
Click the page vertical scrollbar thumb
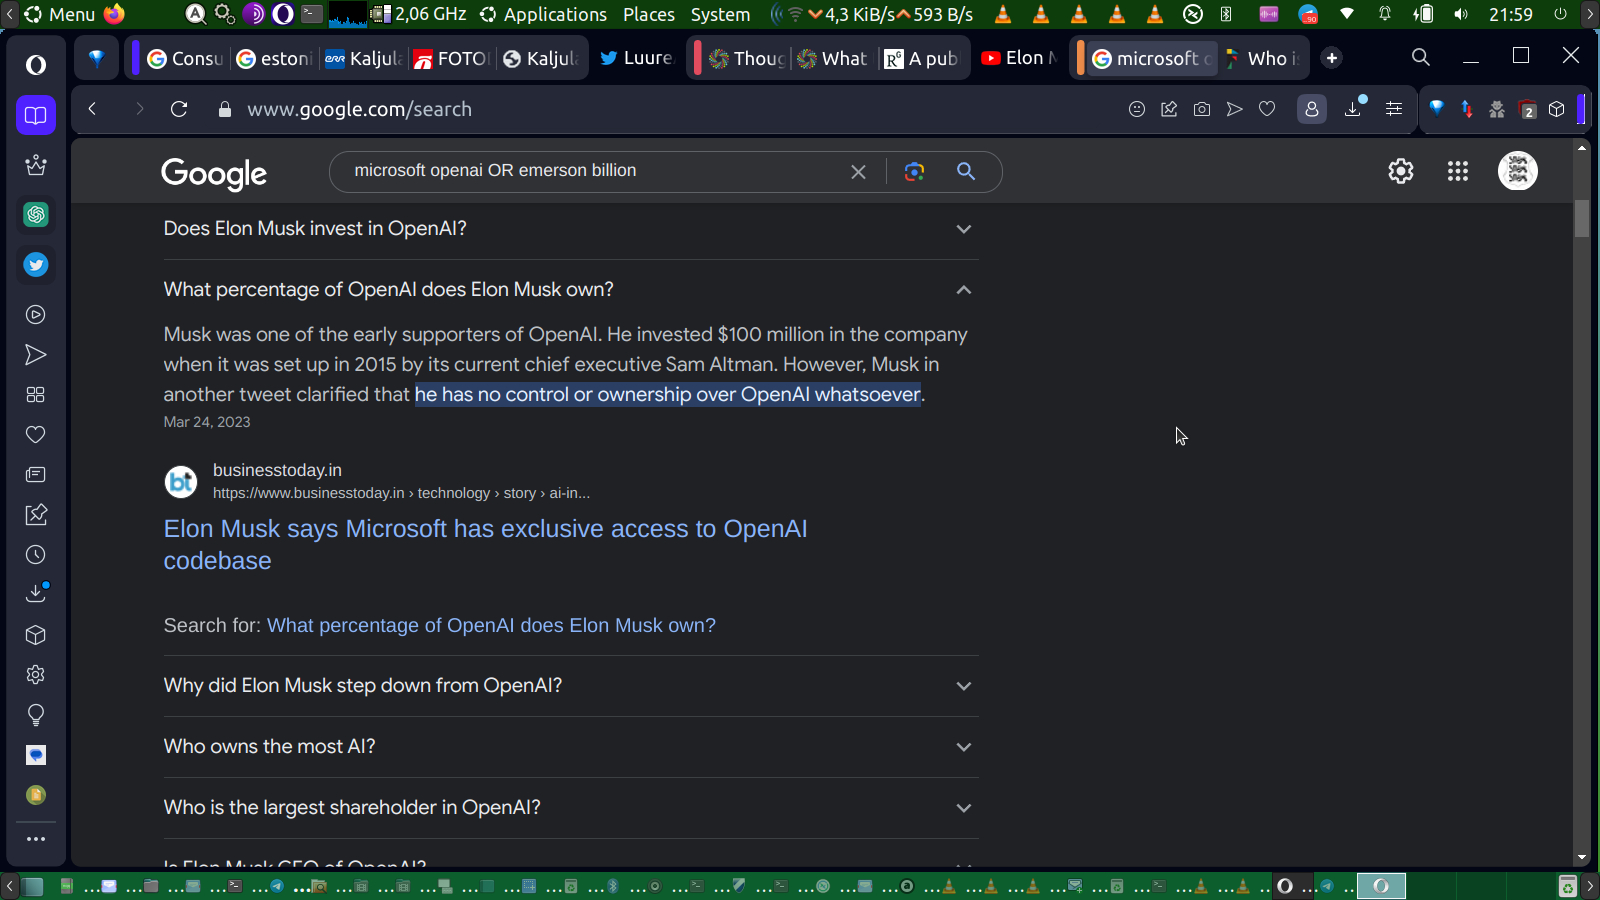1581,218
